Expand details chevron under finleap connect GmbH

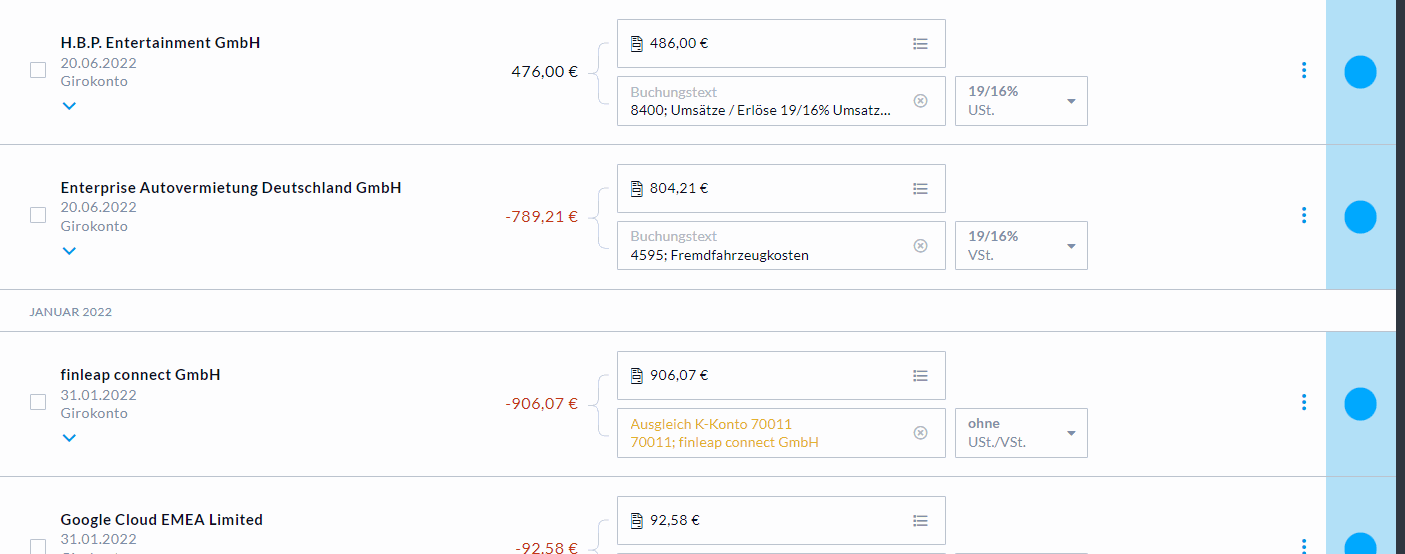point(69,438)
